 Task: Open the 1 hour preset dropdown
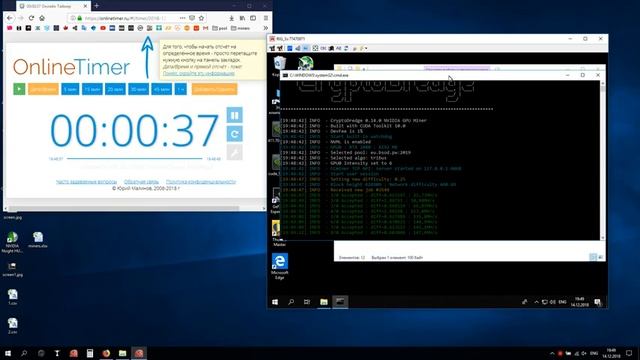(181, 89)
